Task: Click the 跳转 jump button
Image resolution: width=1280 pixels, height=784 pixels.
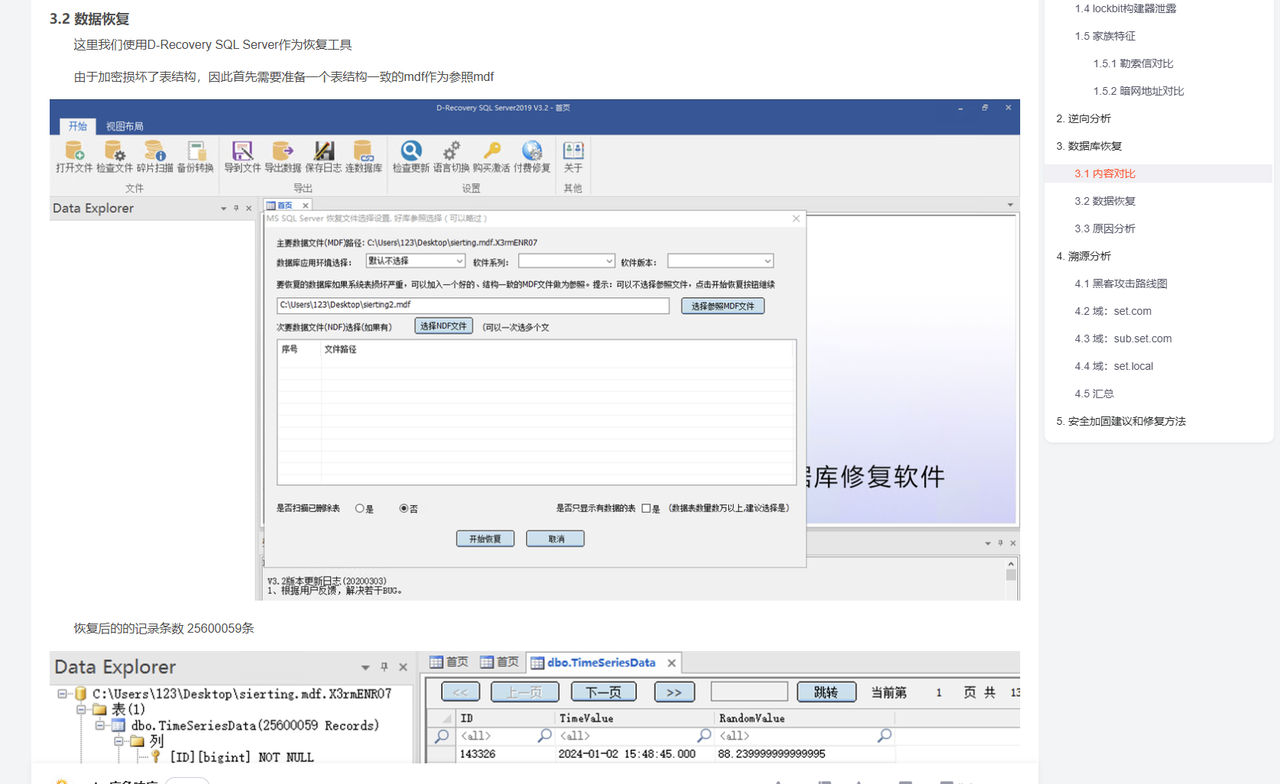Action: coord(825,692)
